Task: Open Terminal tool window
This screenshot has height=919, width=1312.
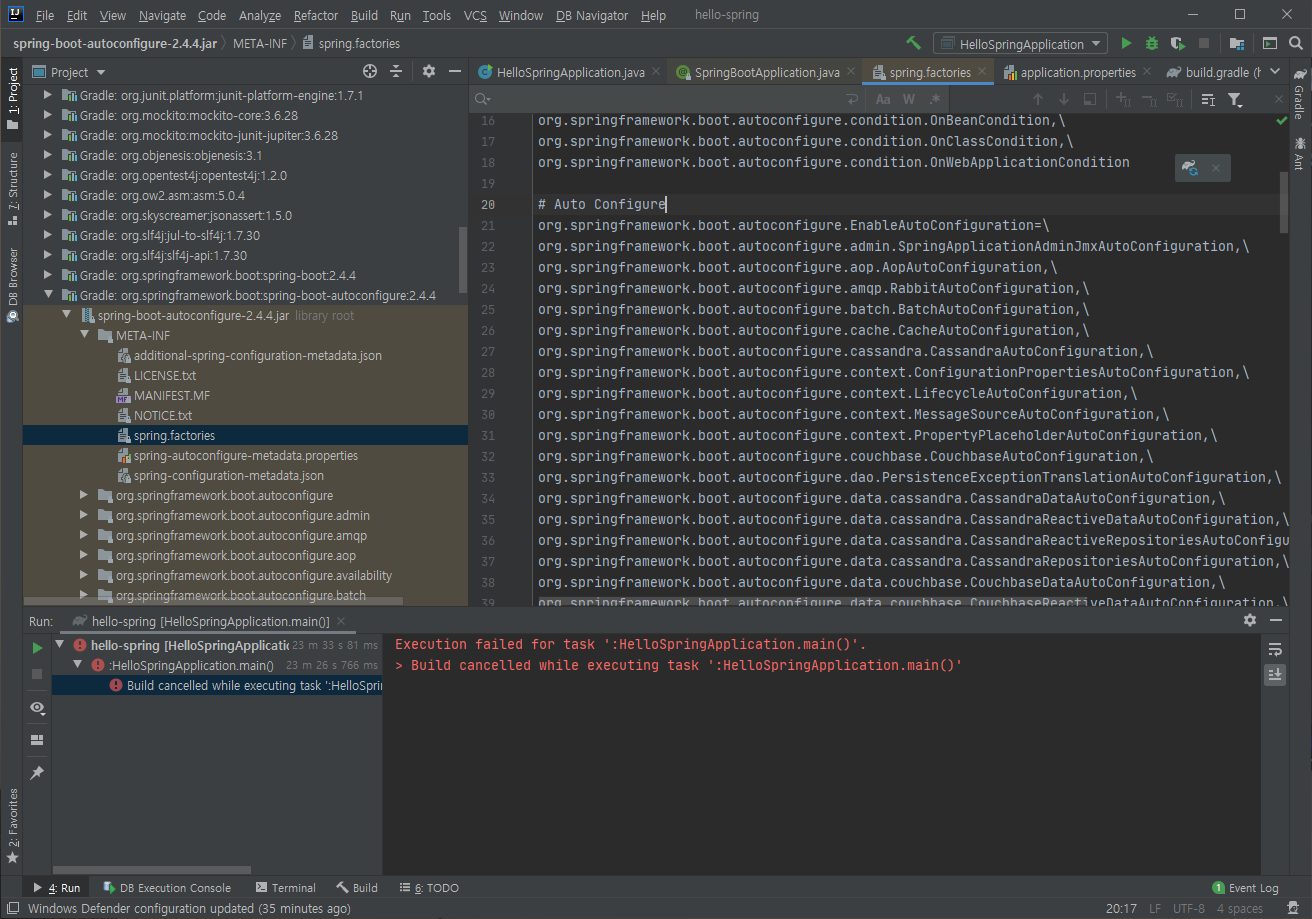Action: [x=285, y=887]
